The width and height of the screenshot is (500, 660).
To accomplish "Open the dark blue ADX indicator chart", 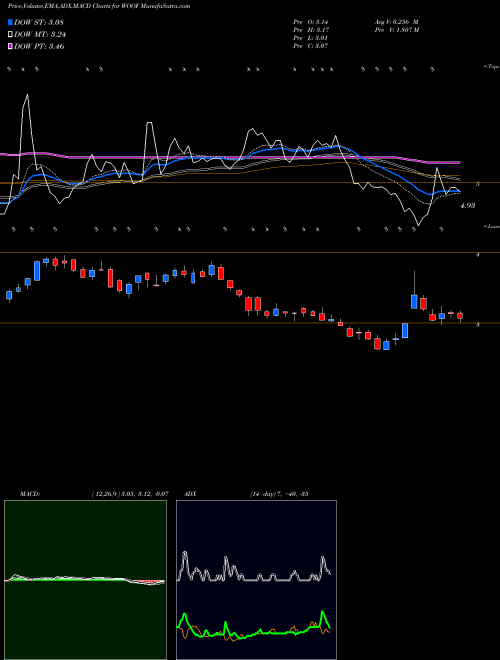I will [x=256, y=580].
